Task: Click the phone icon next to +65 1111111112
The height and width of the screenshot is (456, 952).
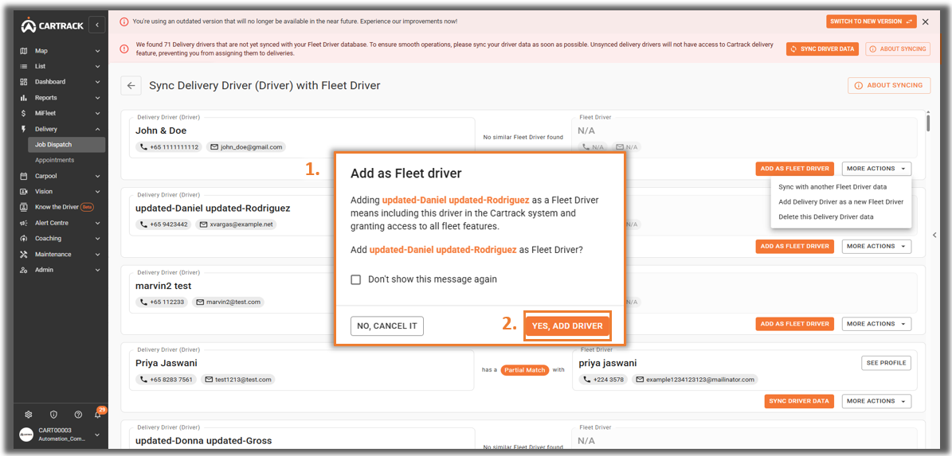Action: click(x=143, y=147)
